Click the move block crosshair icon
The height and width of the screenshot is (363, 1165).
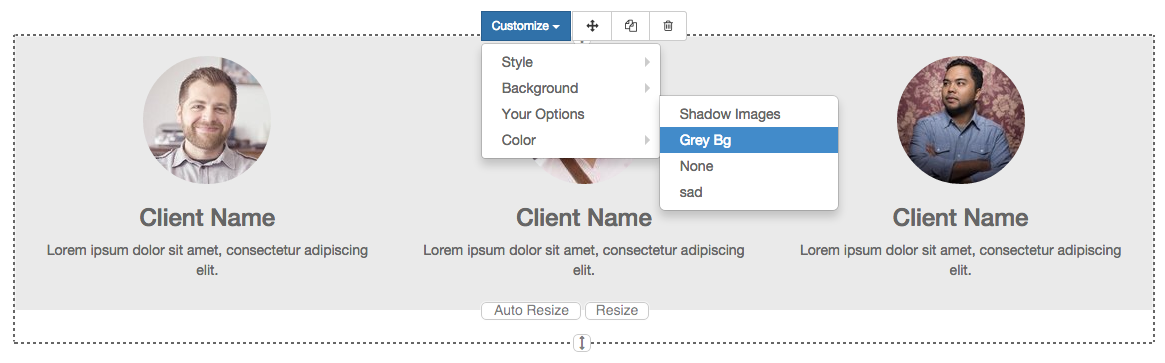pyautogui.click(x=592, y=26)
